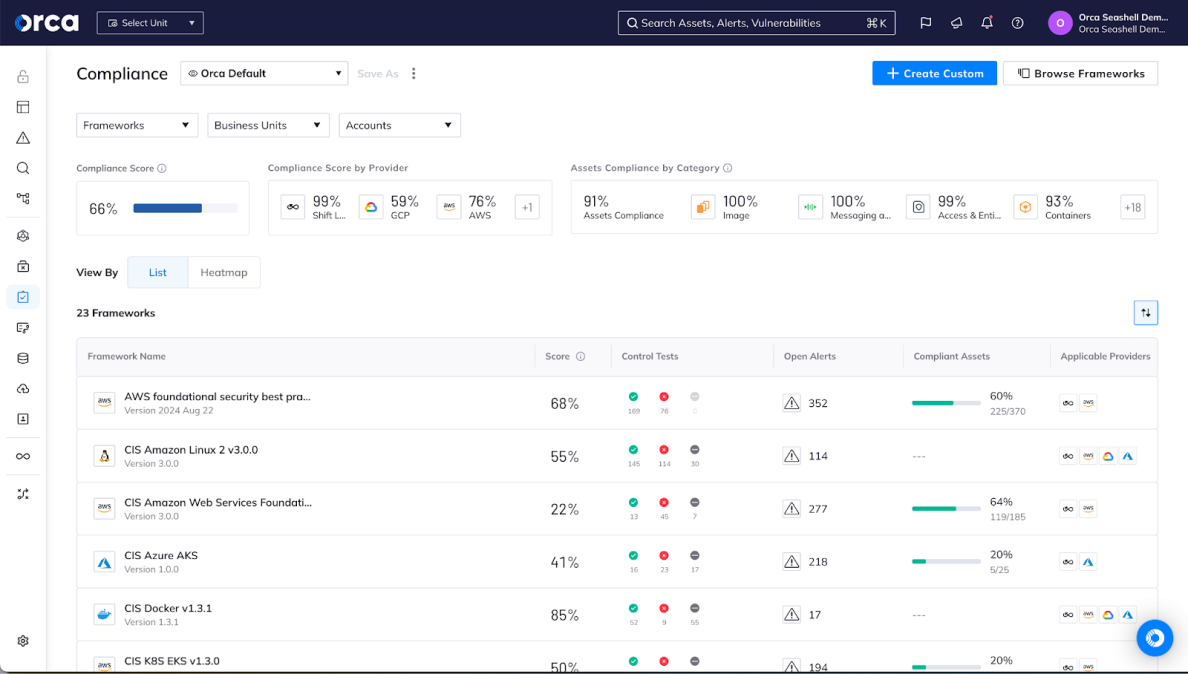Click the 218 open alerts value
The image size is (1188, 674).
click(x=818, y=562)
